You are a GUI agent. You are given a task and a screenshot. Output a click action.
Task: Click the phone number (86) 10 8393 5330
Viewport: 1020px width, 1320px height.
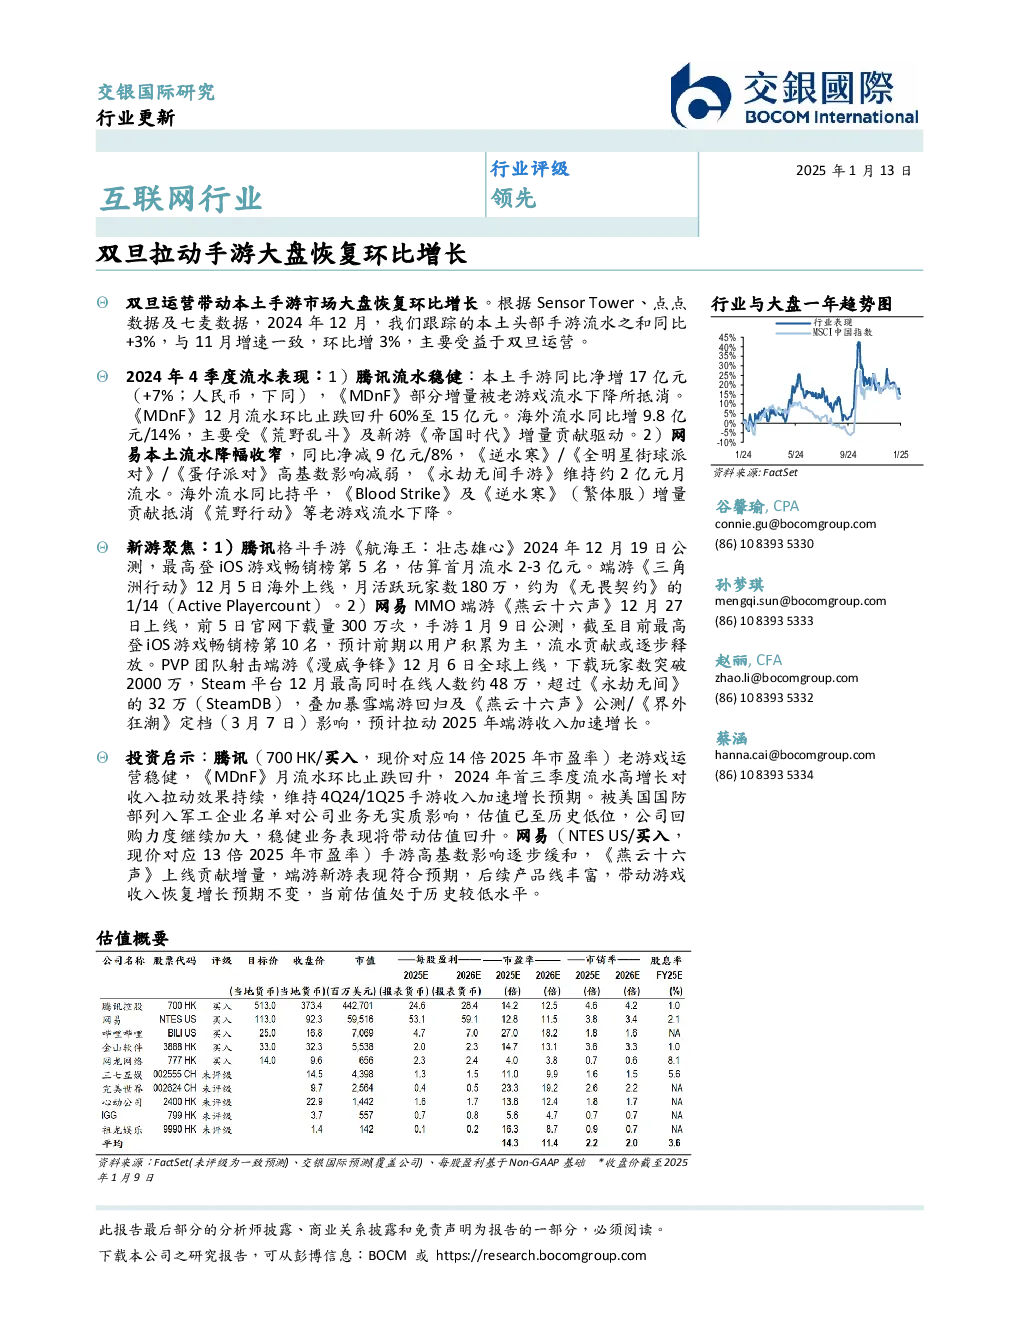[x=764, y=544]
